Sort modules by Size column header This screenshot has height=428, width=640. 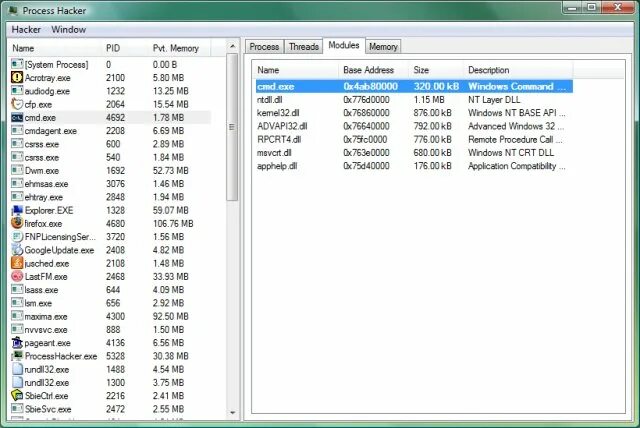436,70
